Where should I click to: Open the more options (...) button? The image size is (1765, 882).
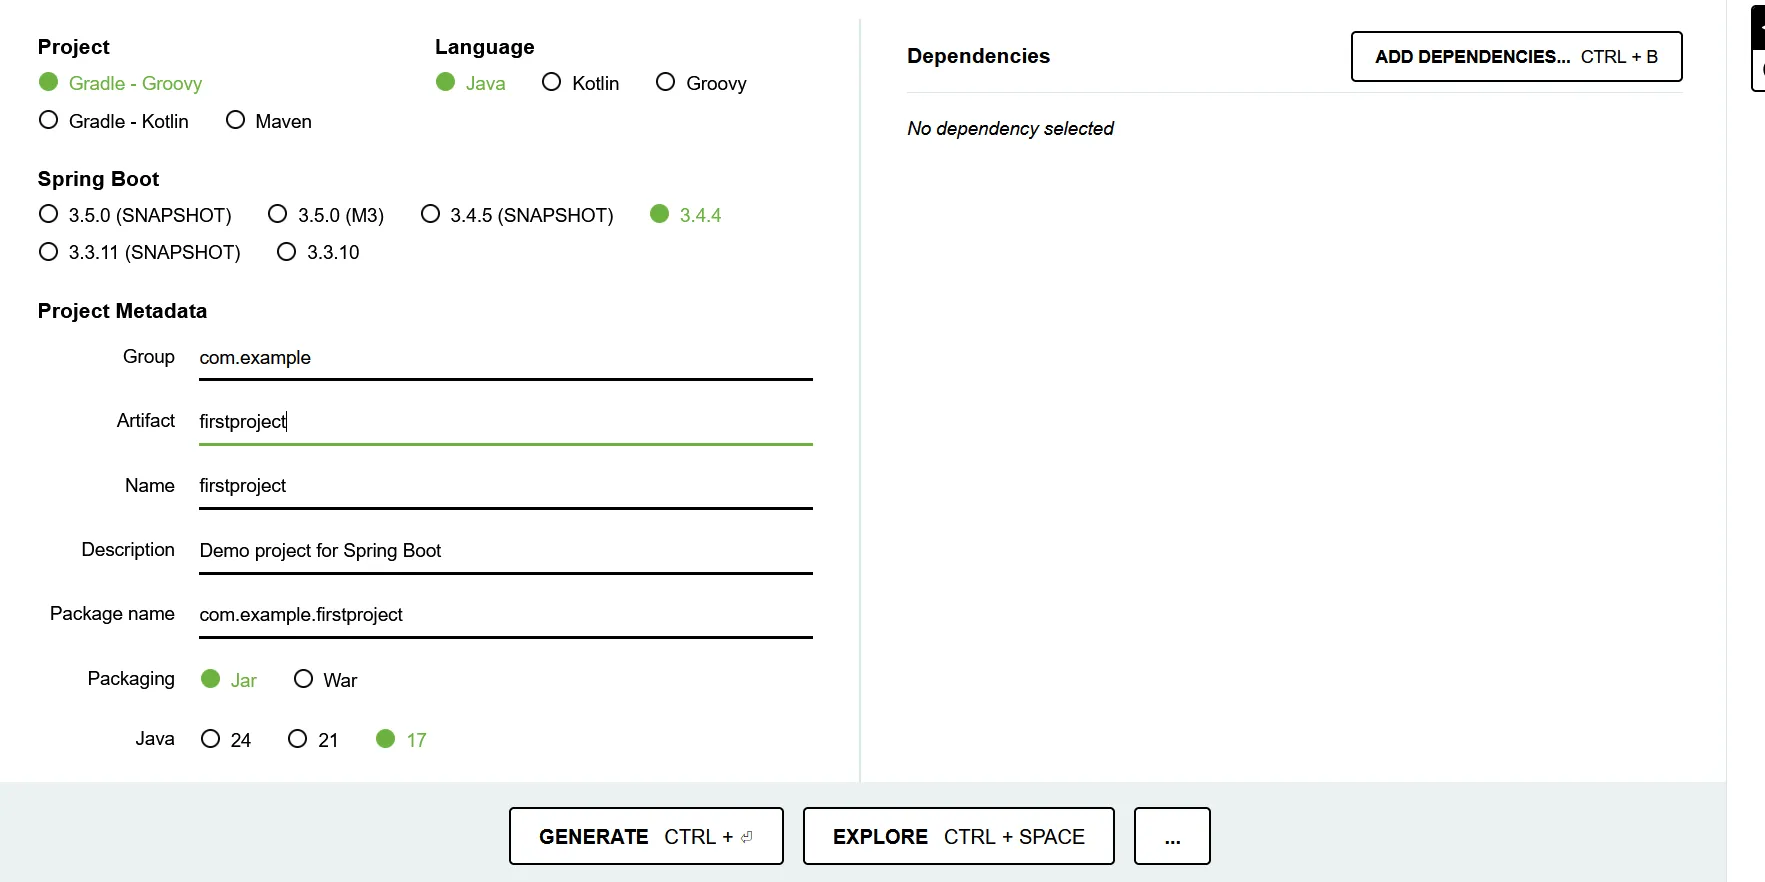[1172, 836]
